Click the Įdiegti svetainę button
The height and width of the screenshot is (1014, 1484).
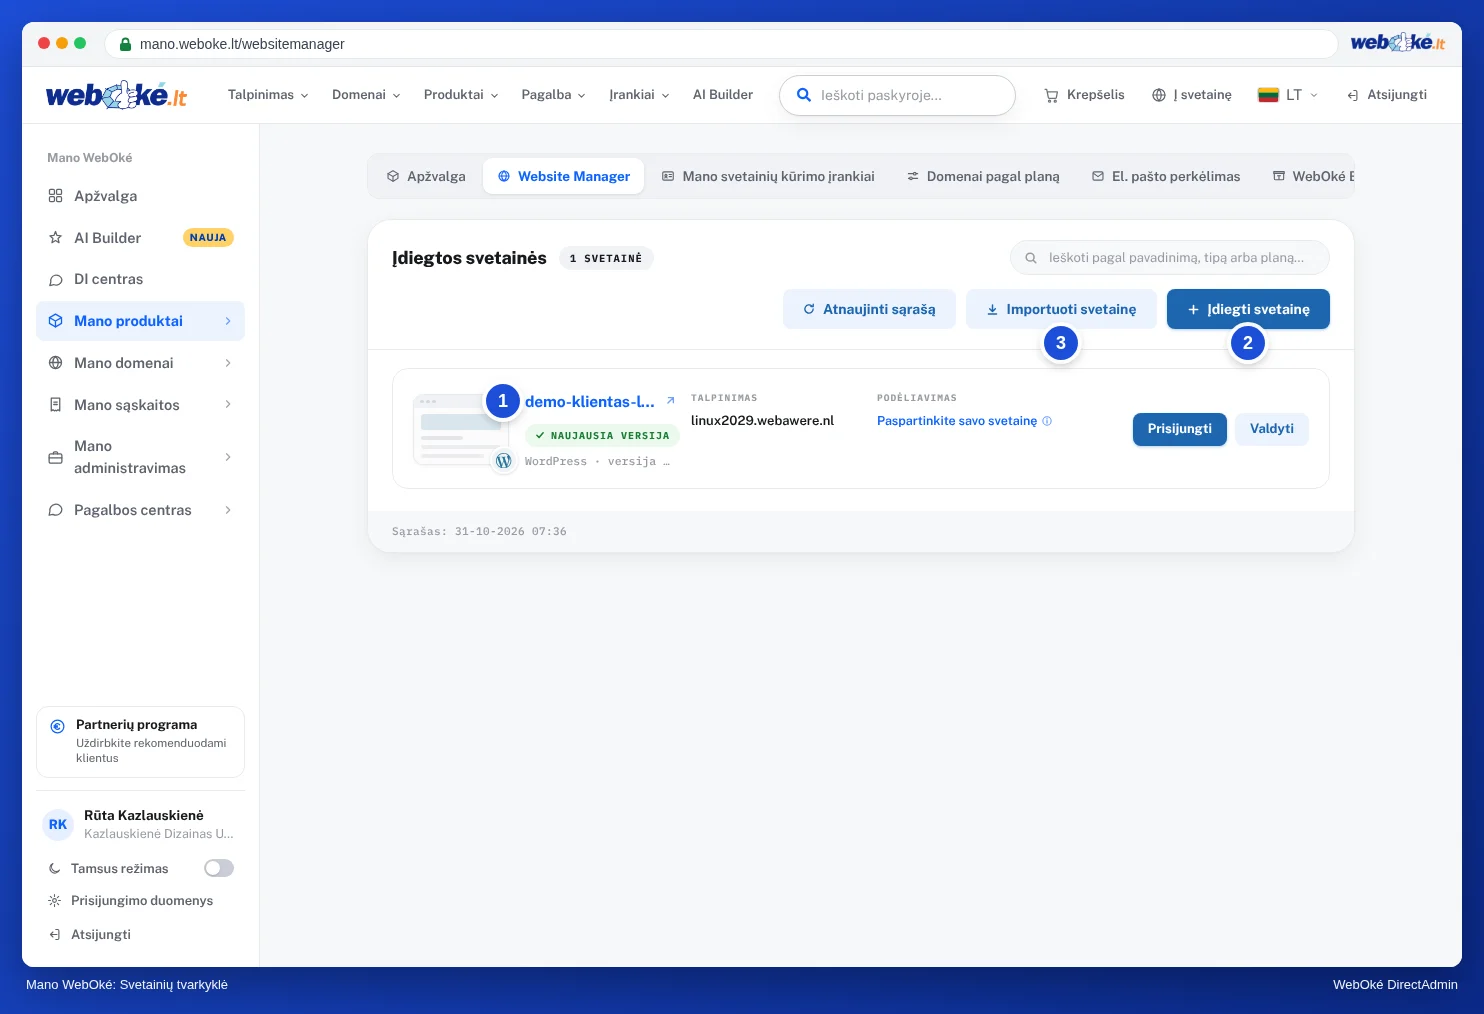1248,309
